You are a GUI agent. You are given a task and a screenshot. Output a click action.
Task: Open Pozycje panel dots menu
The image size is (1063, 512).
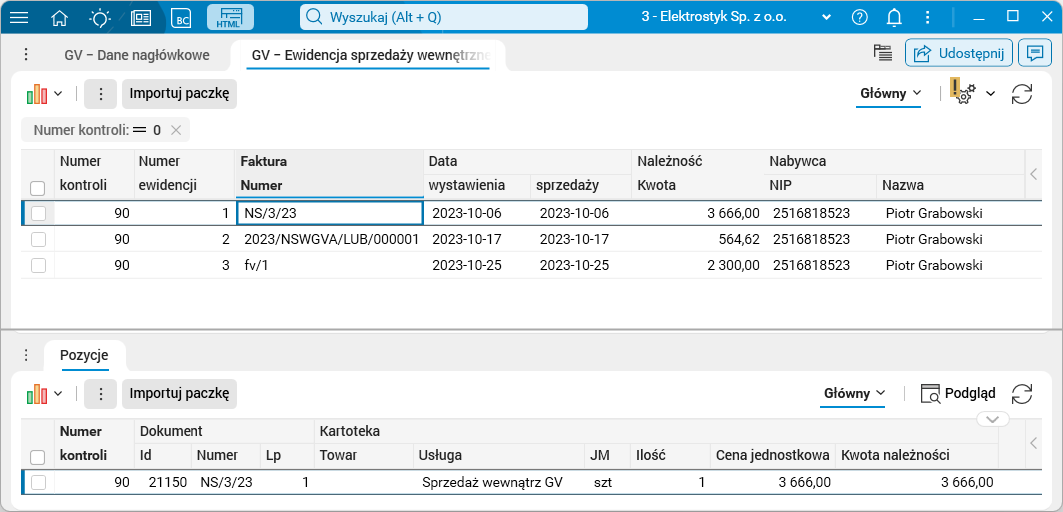pos(25,355)
